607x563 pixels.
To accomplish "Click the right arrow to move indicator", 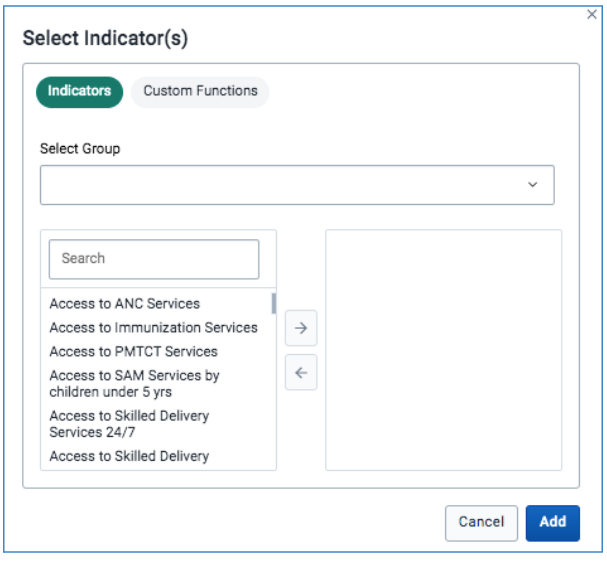I will tap(301, 328).
